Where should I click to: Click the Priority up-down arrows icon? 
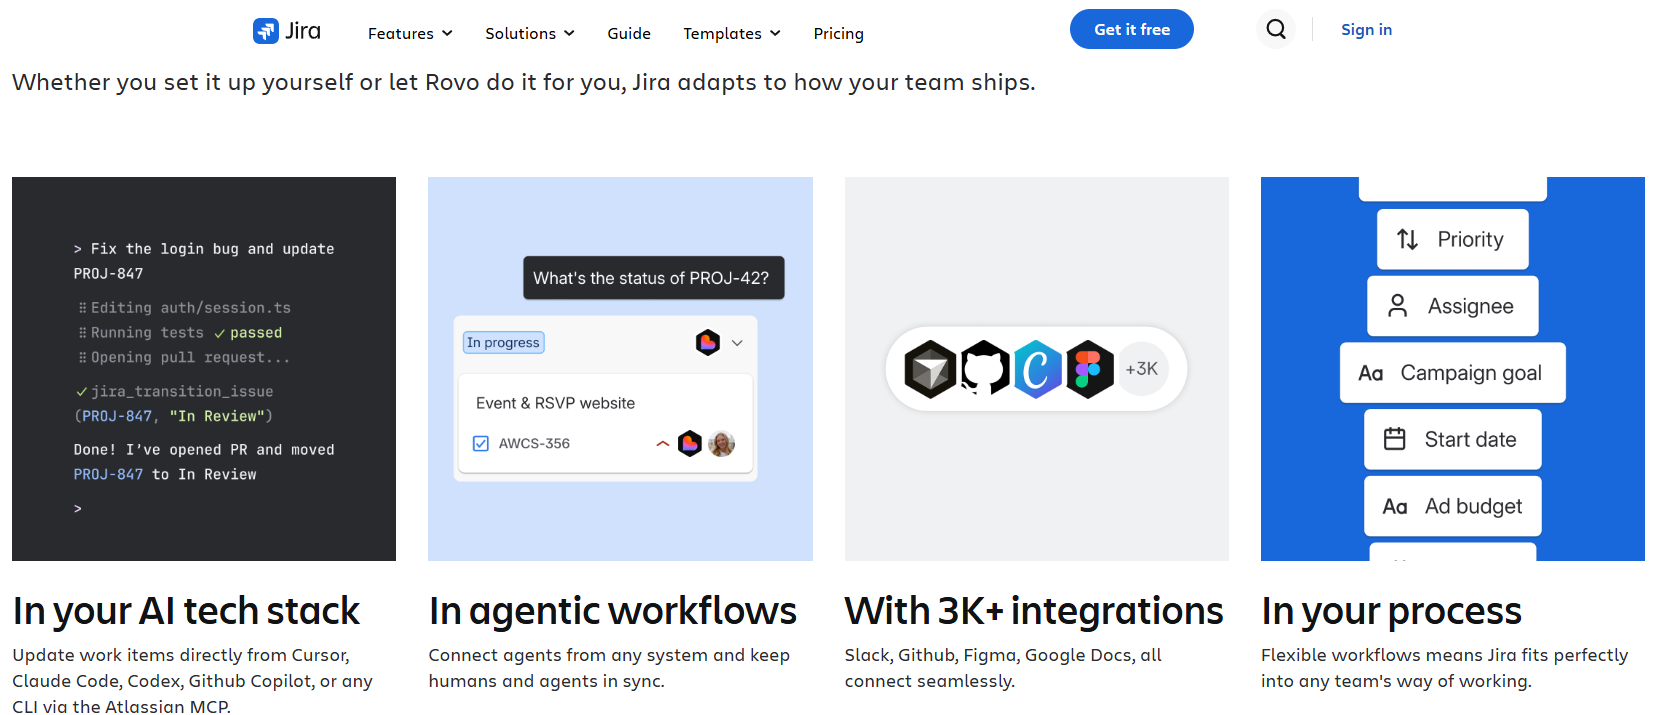pyautogui.click(x=1407, y=239)
